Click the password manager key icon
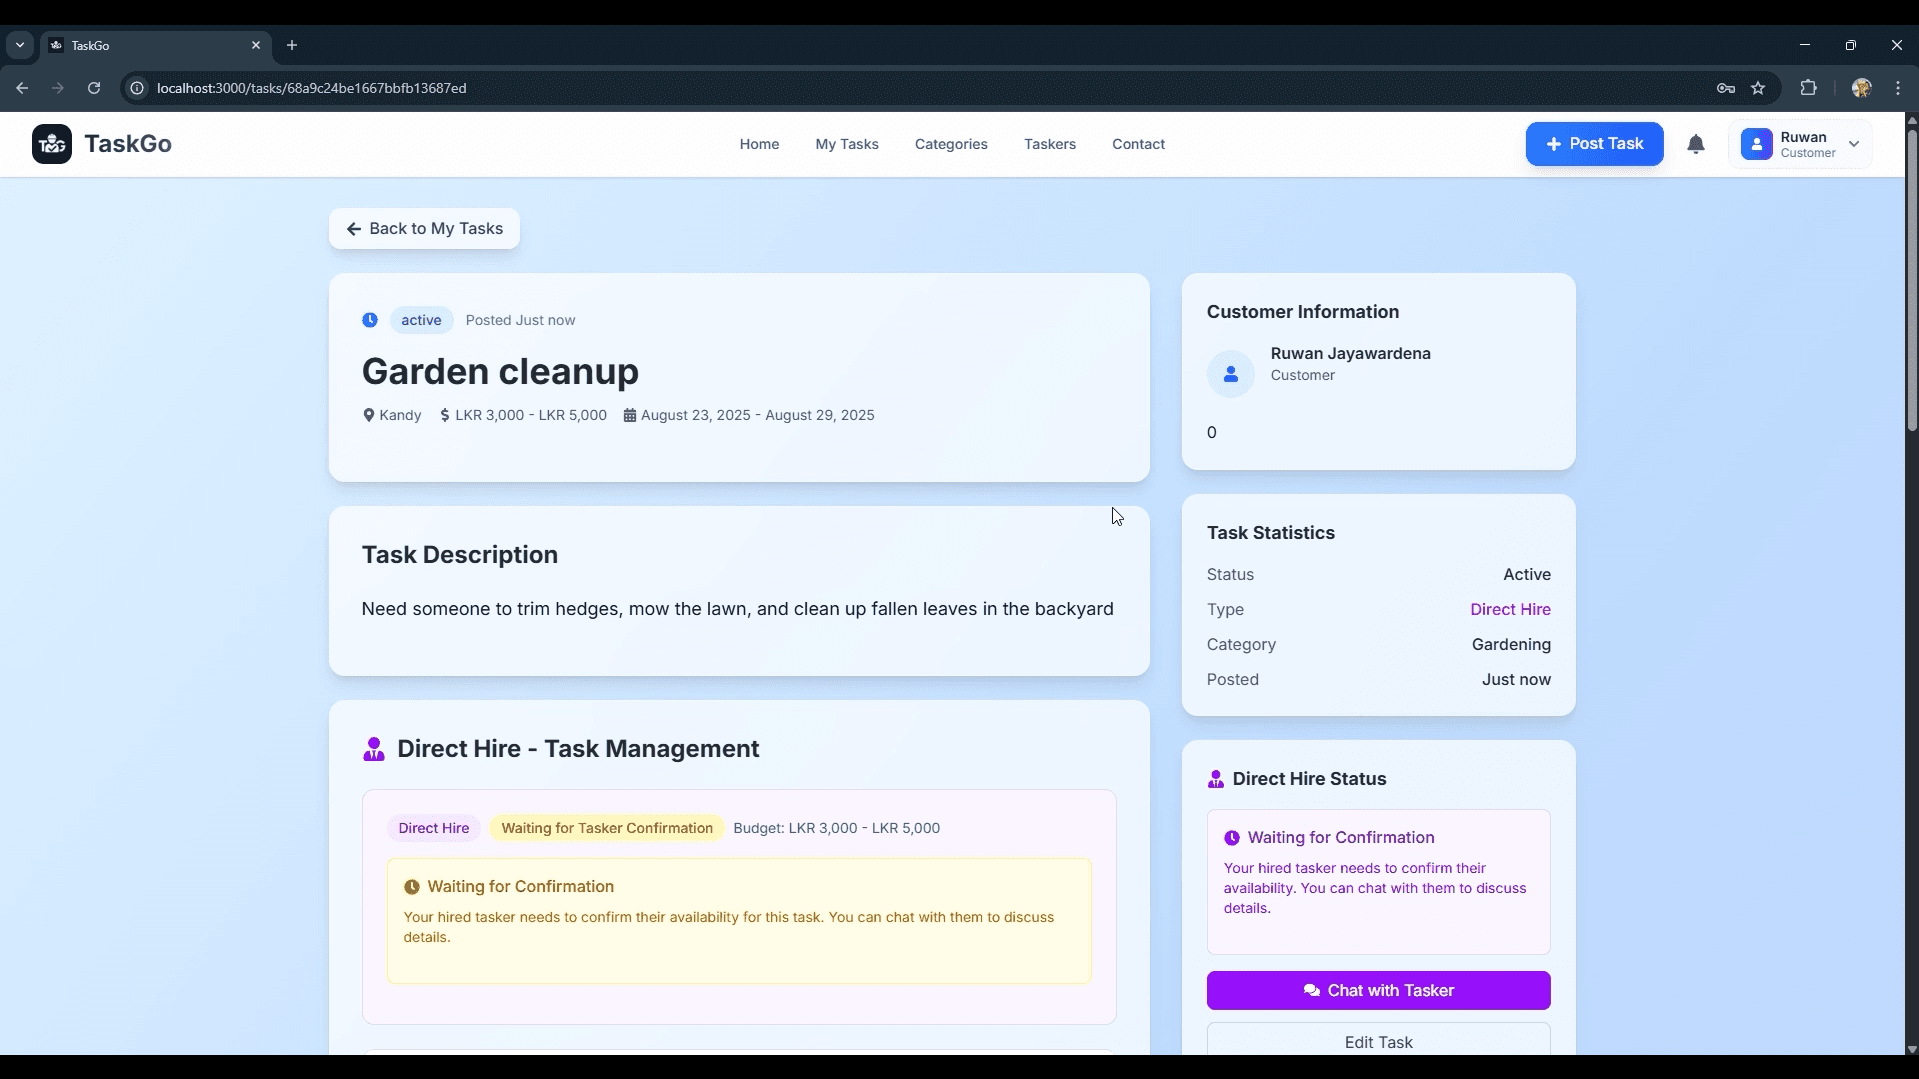Image resolution: width=1919 pixels, height=1079 pixels. coord(1725,88)
